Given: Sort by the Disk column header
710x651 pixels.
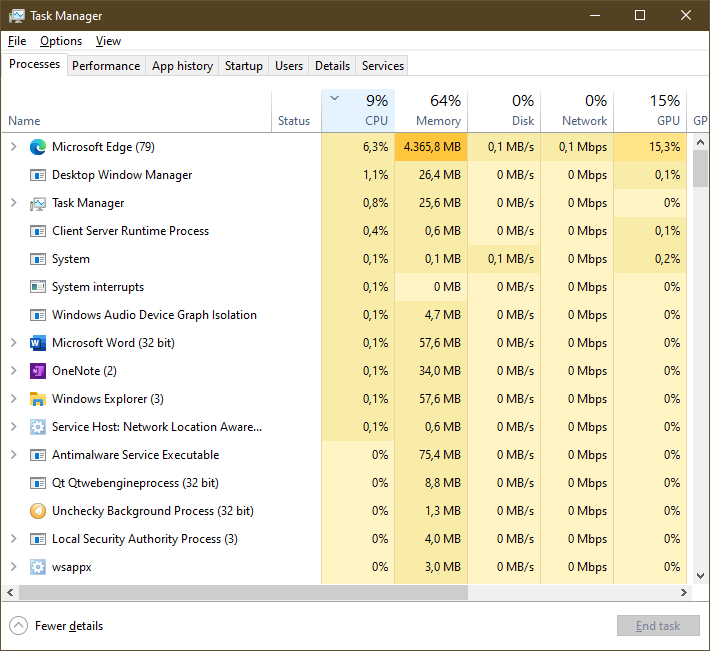Looking at the screenshot, I should point(504,111).
